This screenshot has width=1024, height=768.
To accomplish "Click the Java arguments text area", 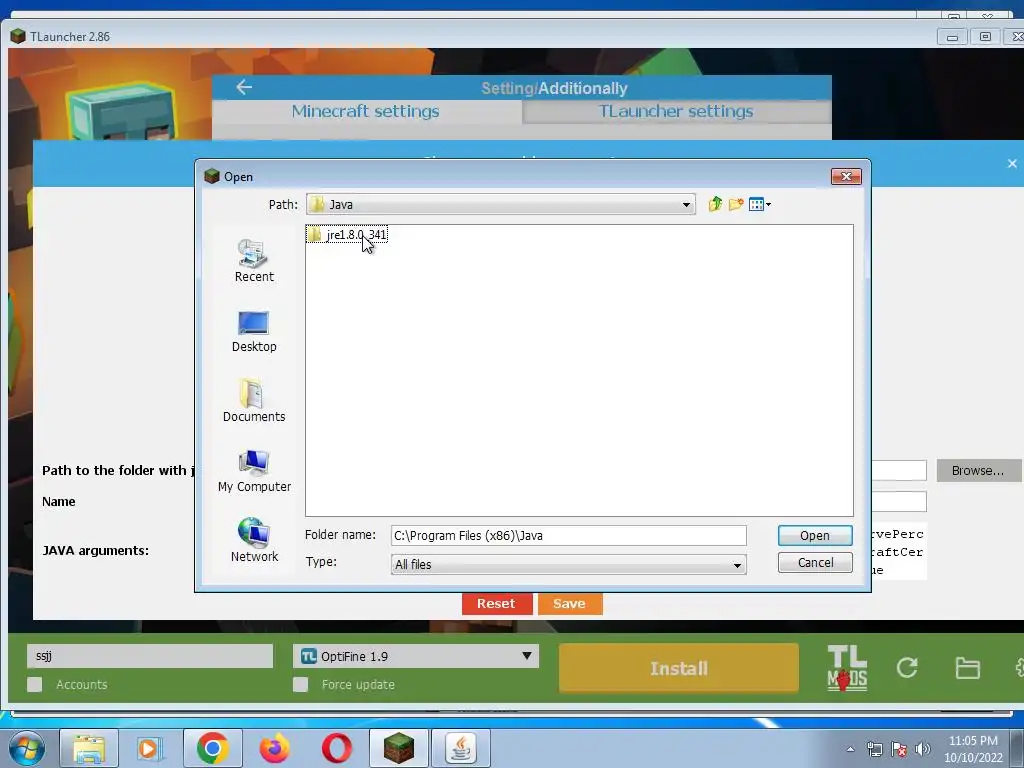I will coord(899,551).
